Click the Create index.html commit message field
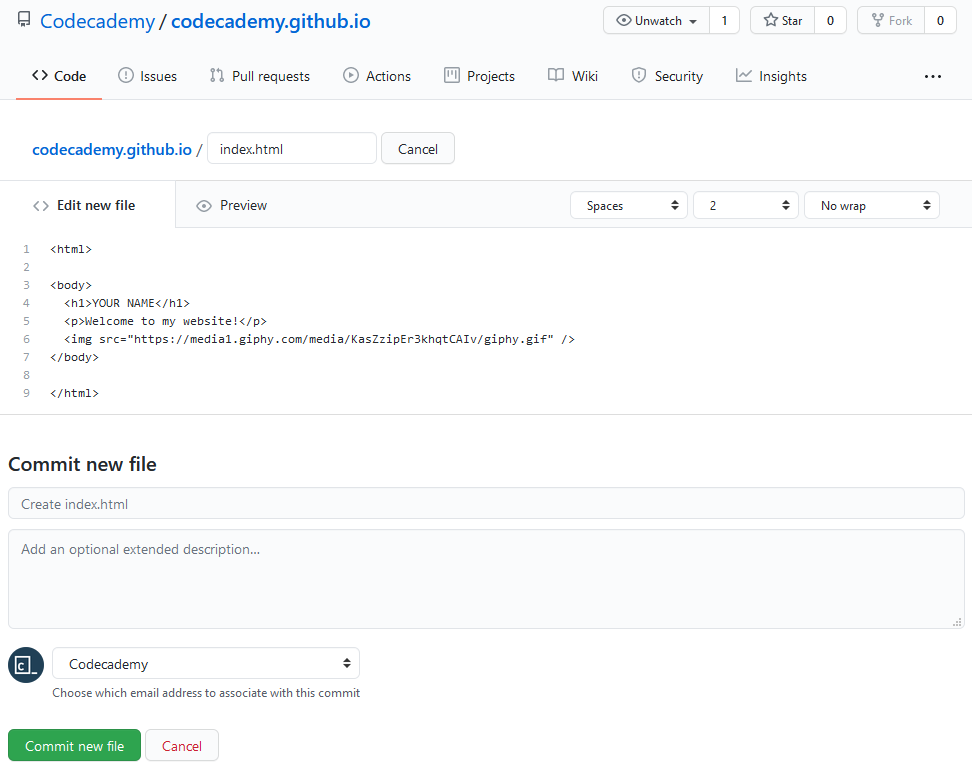The height and width of the screenshot is (768, 972). click(486, 503)
